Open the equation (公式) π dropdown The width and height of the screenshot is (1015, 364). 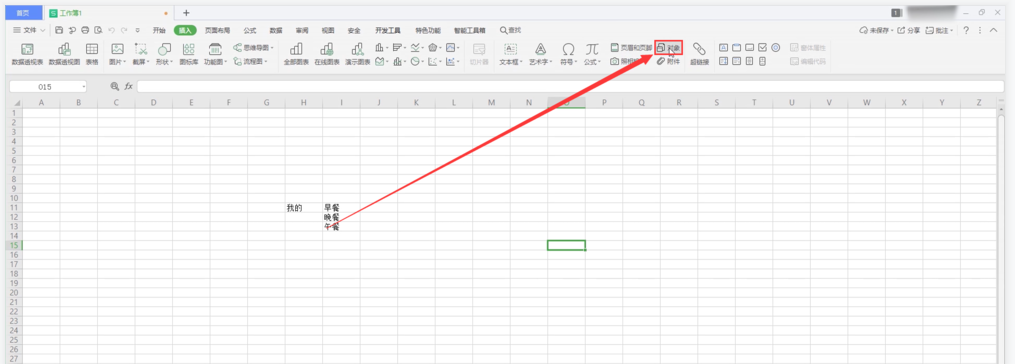[592, 54]
